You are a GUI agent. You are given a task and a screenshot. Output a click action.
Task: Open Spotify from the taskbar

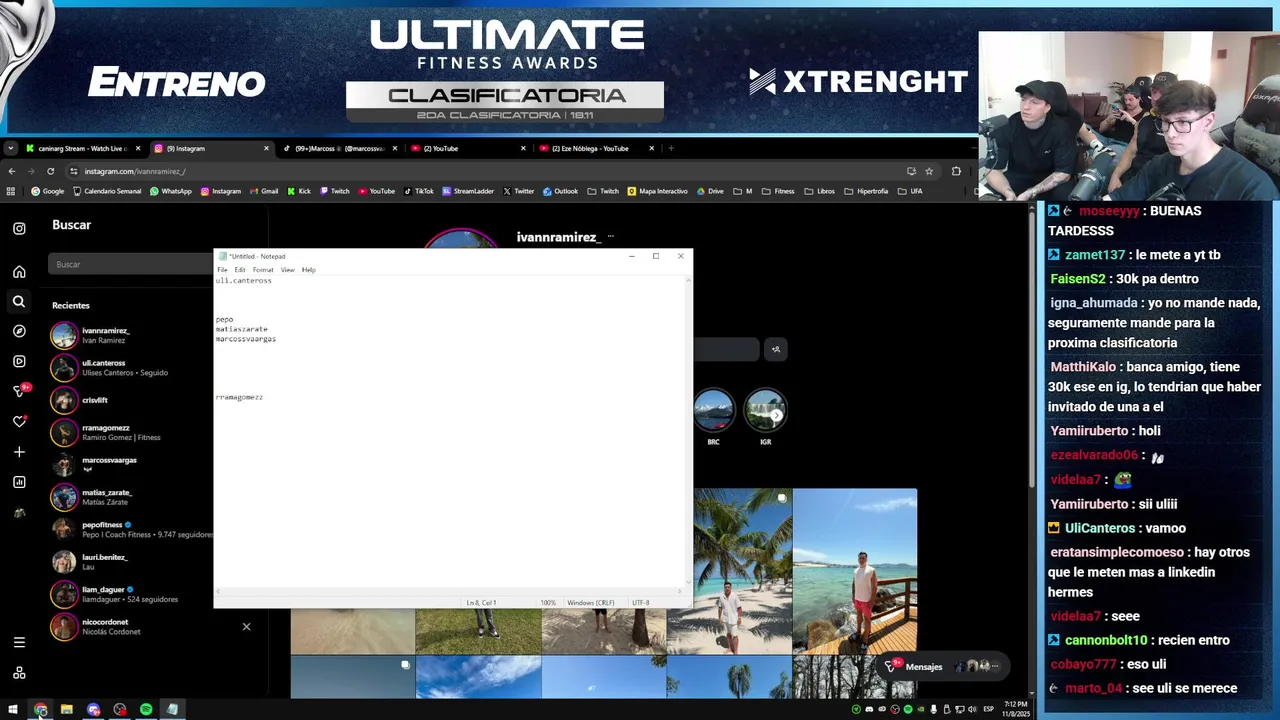tap(146, 710)
